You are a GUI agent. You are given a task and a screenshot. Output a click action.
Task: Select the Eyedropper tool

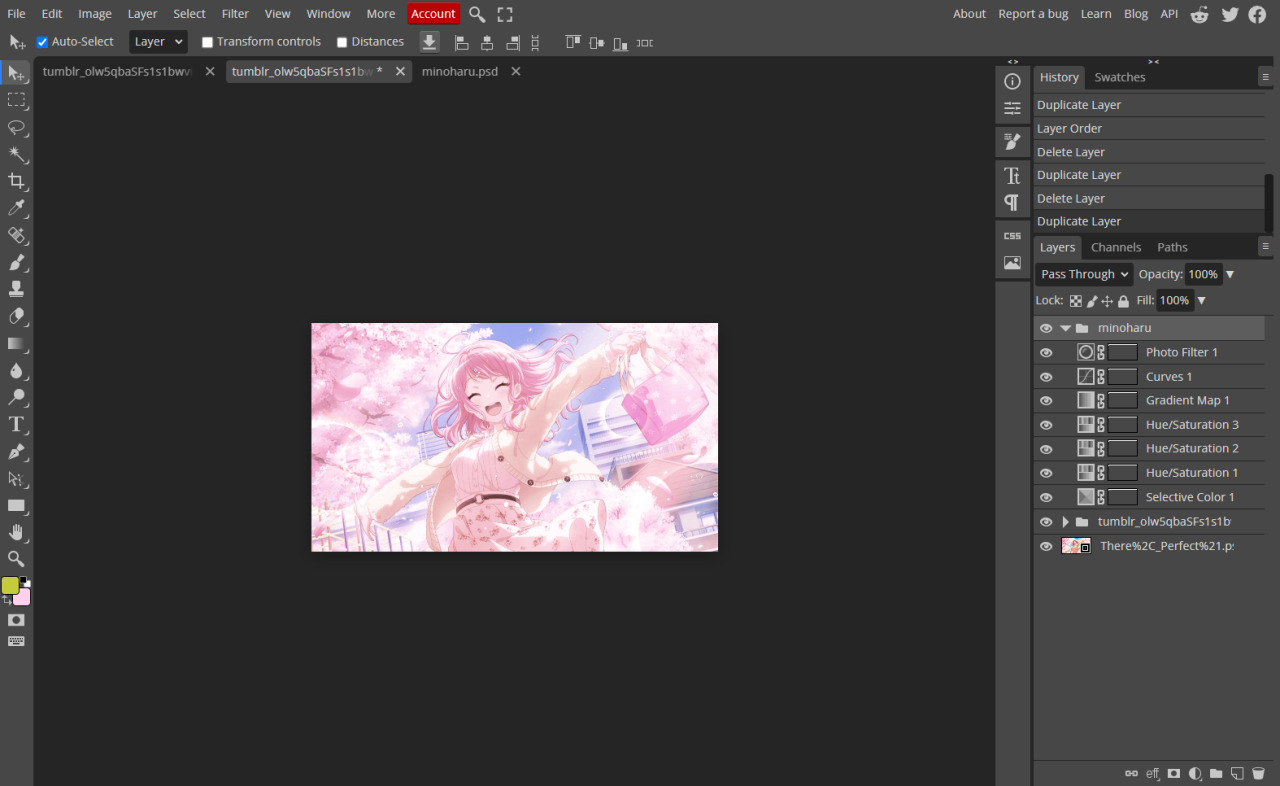pyautogui.click(x=17, y=208)
